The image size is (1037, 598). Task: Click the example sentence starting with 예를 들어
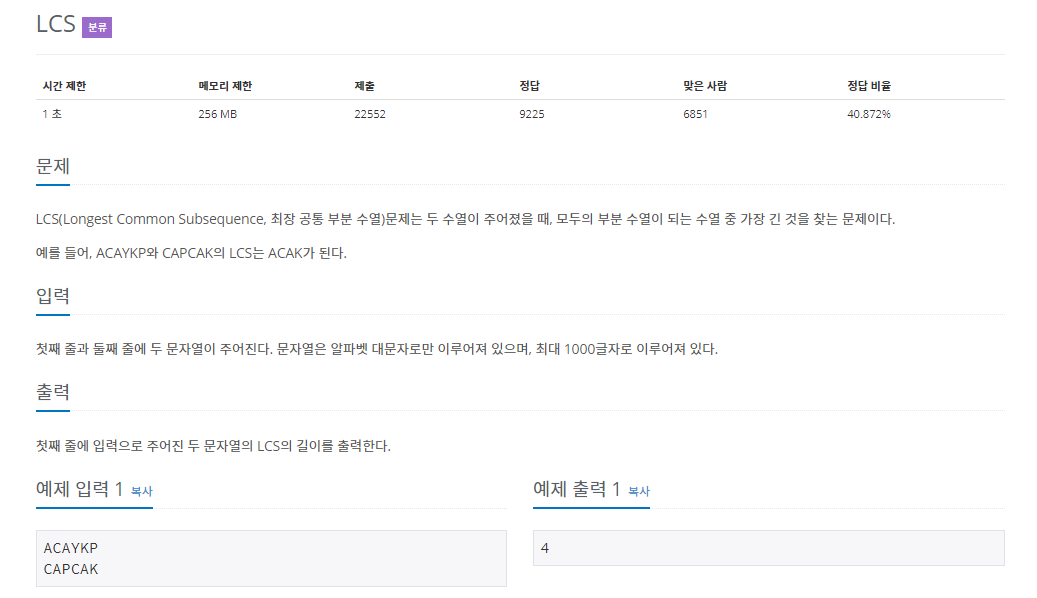tap(191, 253)
